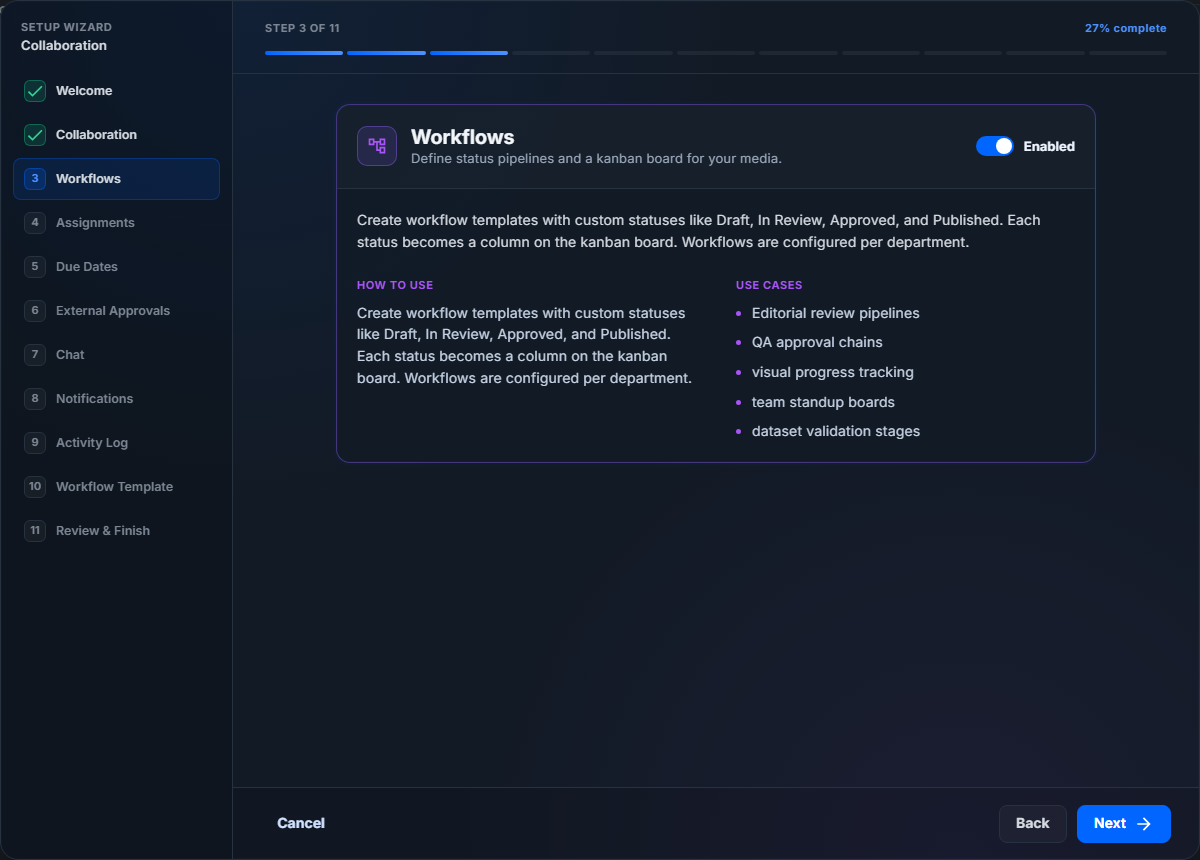
Task: Click the step 8 number badge
Action: 35,399
